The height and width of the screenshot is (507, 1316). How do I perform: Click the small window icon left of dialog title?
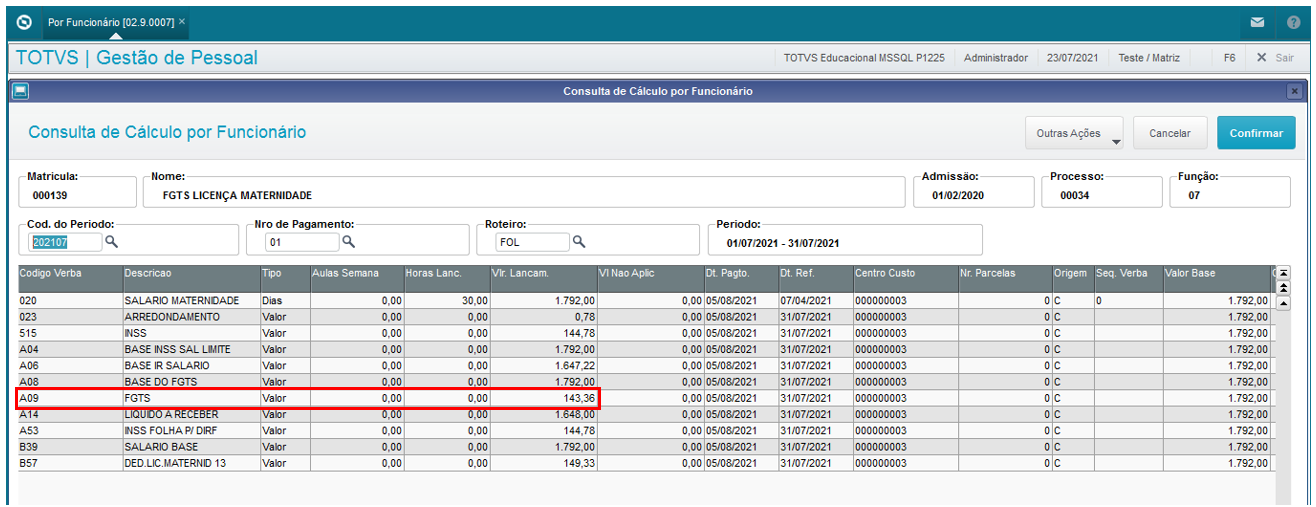click(x=20, y=91)
